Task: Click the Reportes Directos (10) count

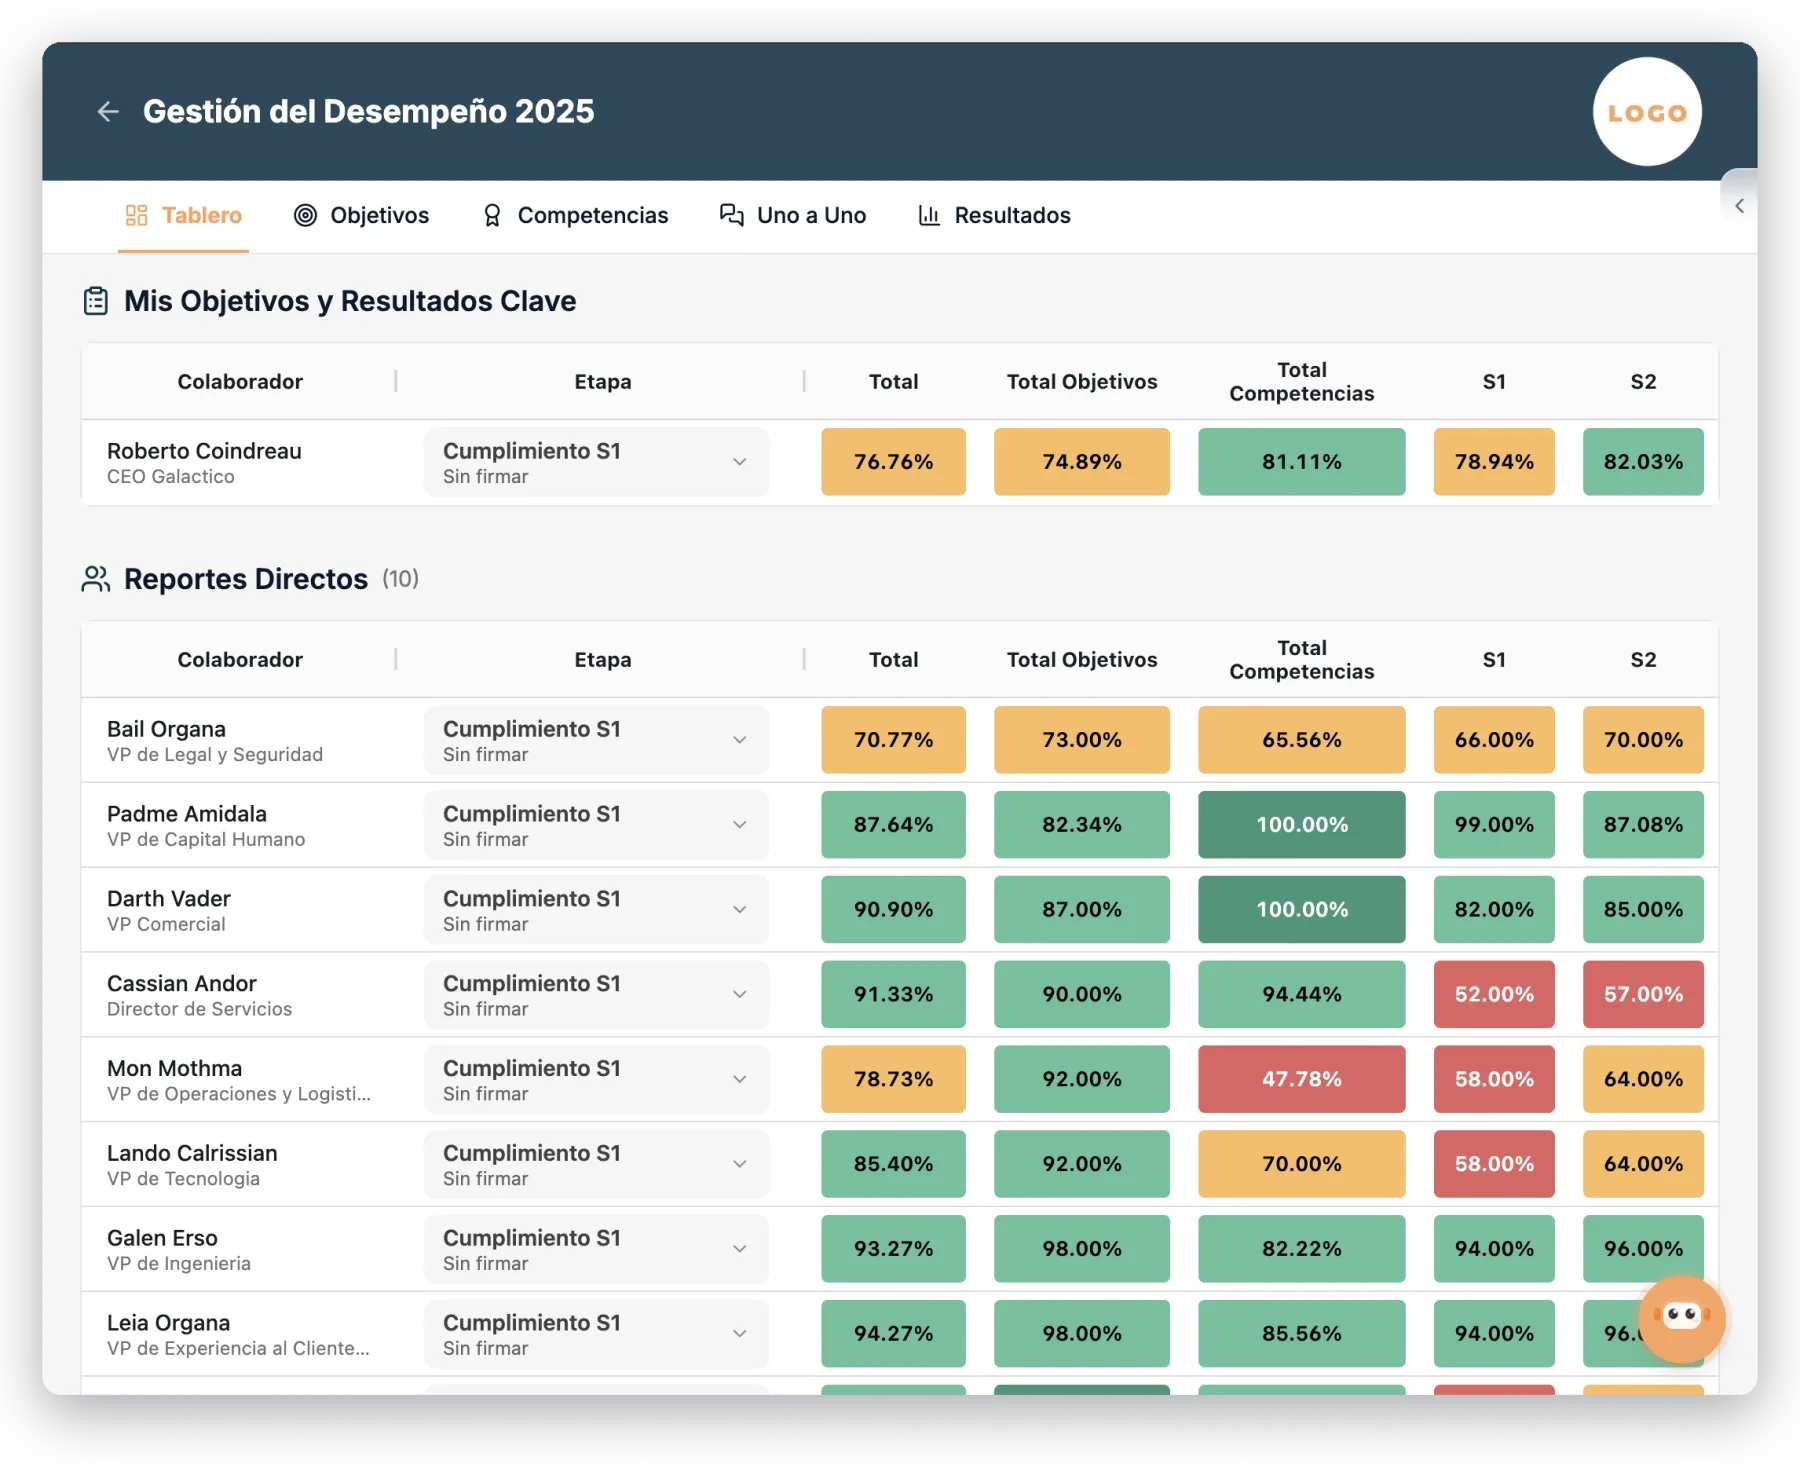Action: click(x=400, y=579)
